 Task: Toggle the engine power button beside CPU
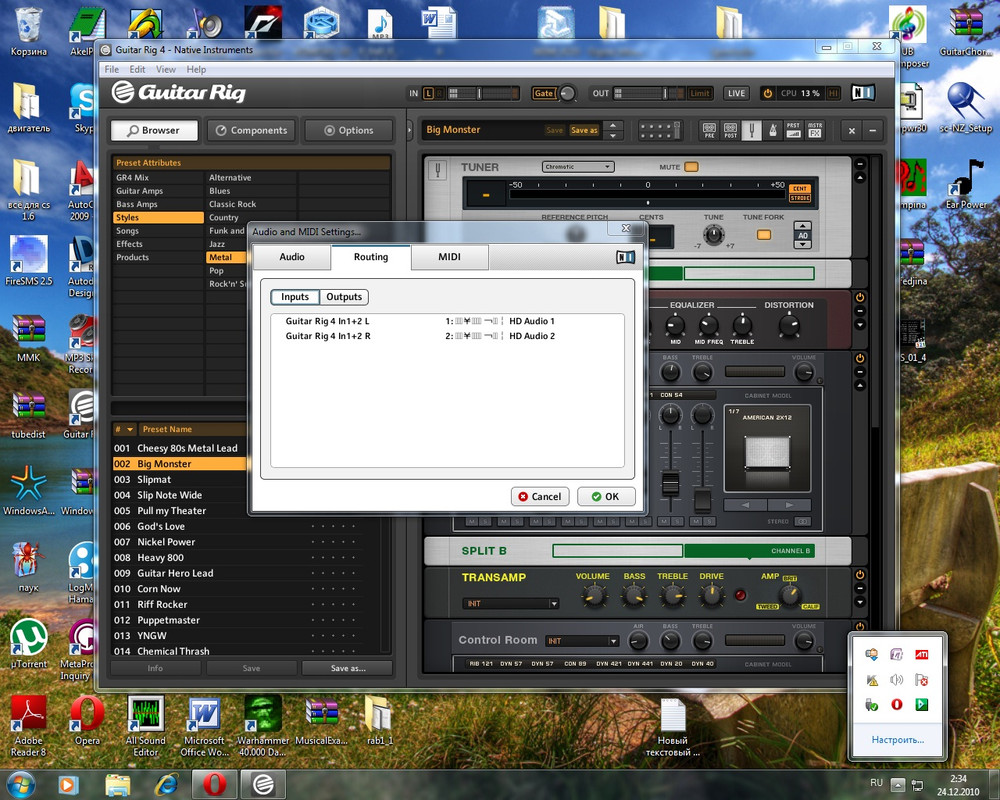click(x=768, y=93)
